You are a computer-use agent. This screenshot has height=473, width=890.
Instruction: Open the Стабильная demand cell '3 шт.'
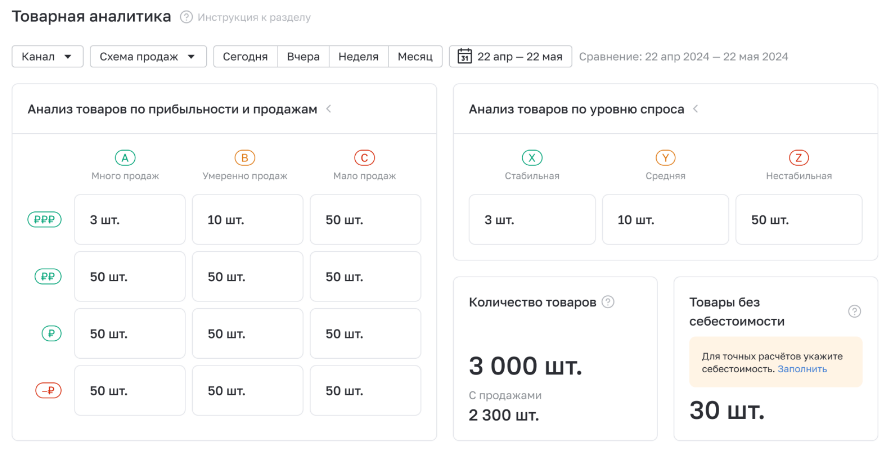532,220
